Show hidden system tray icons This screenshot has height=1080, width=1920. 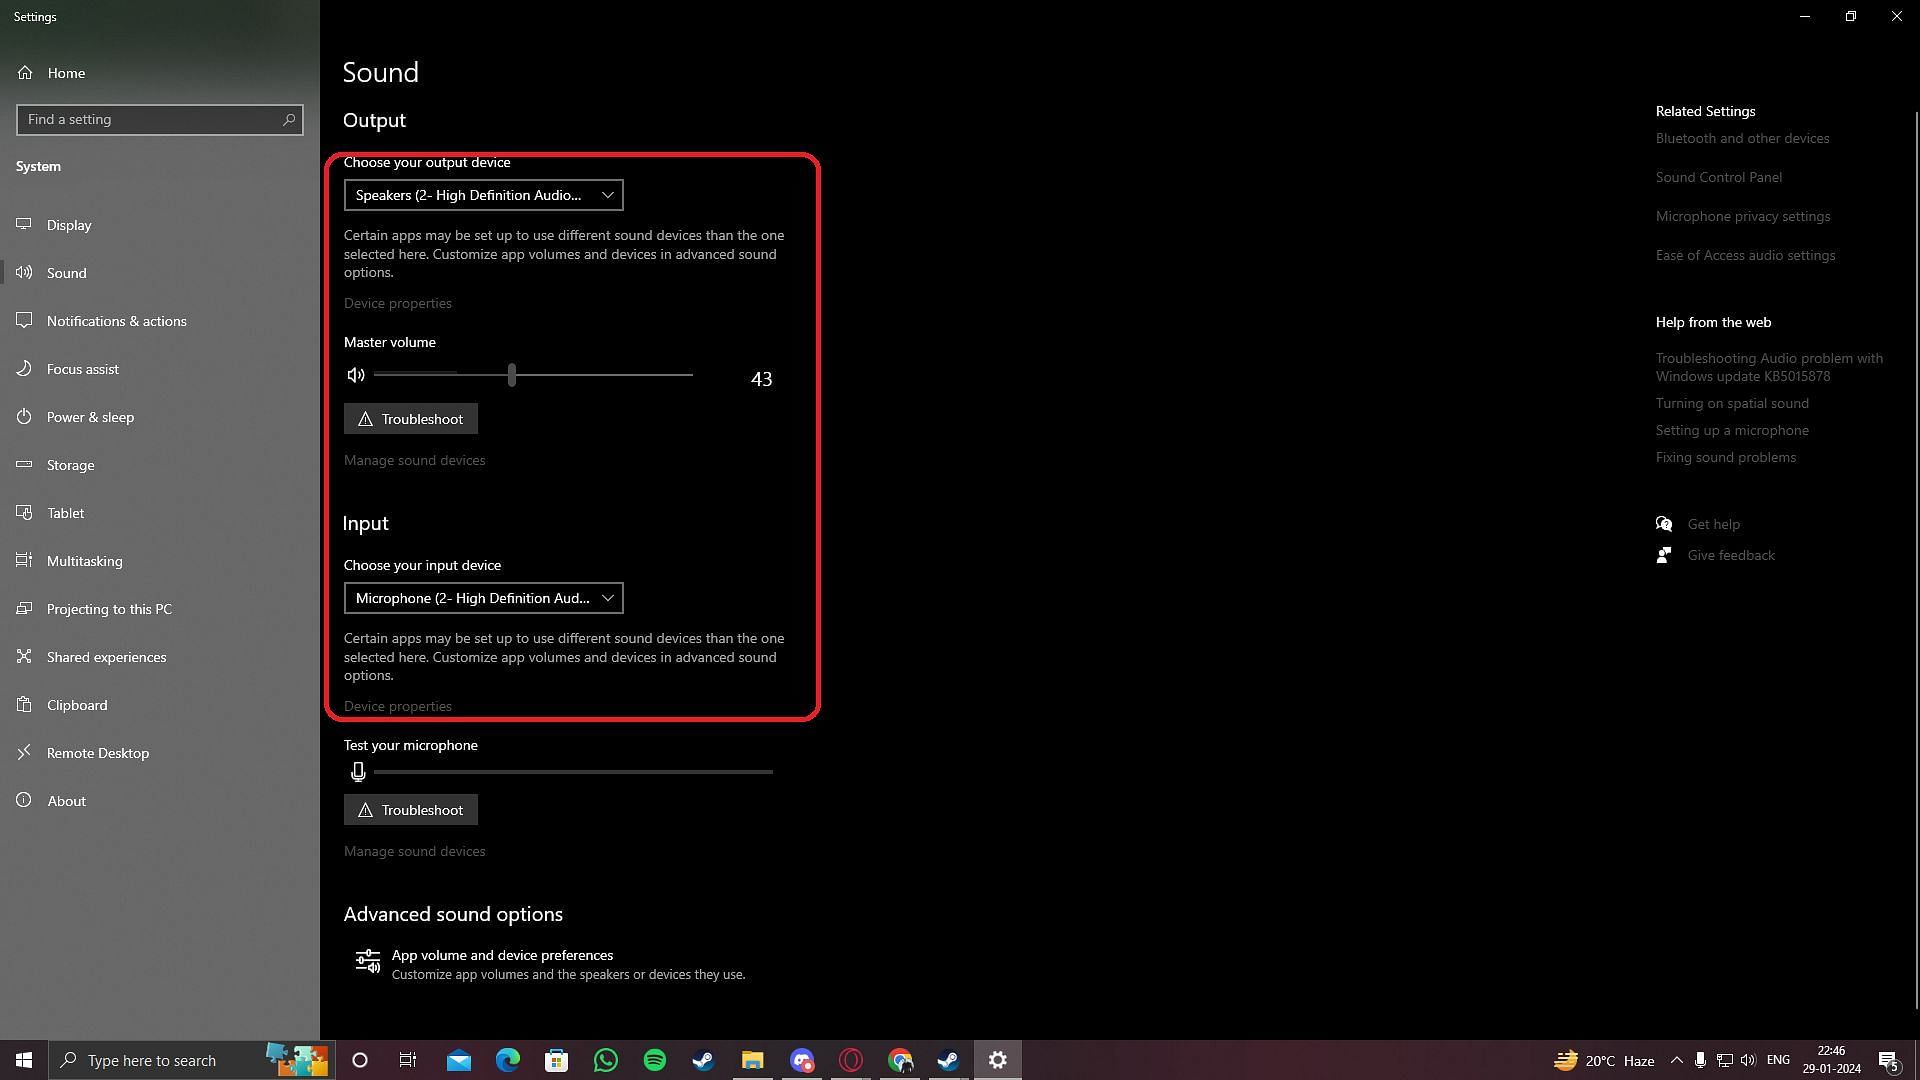coord(1677,1060)
